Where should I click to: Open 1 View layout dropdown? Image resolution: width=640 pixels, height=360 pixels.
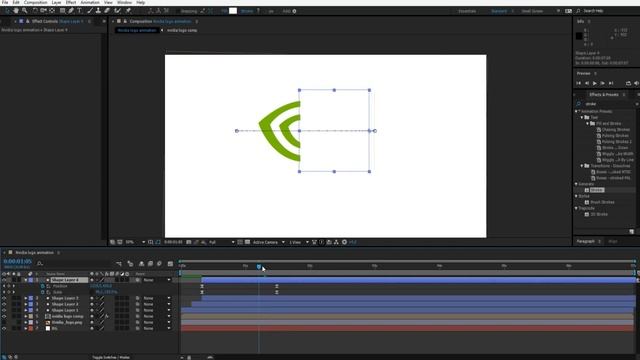click(299, 242)
